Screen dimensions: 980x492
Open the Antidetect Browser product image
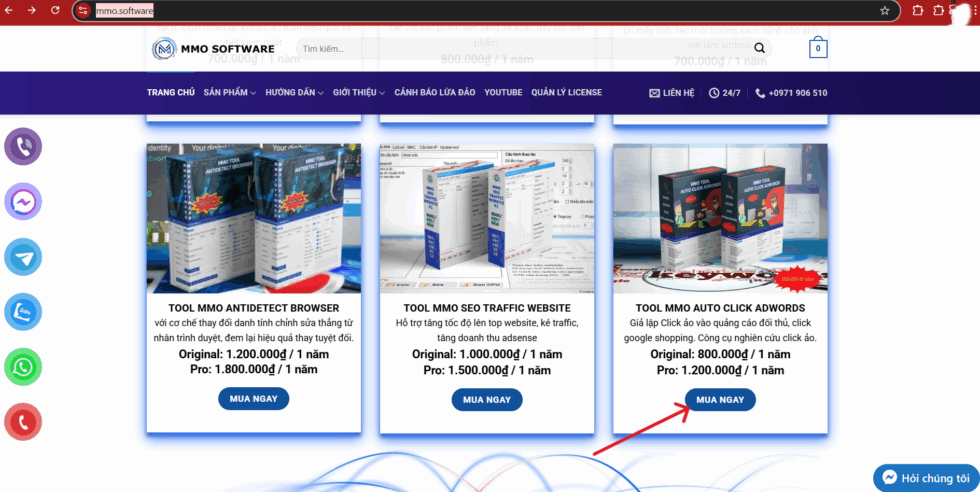click(x=254, y=218)
